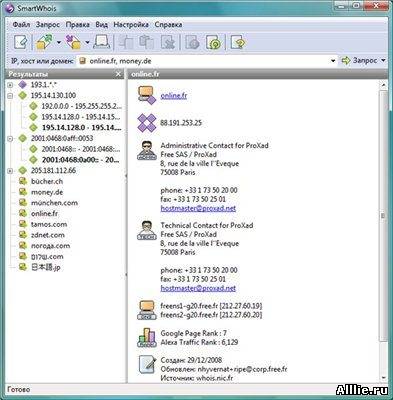Click the open folder with green arrow icon
393x400 pixels.
(44, 42)
